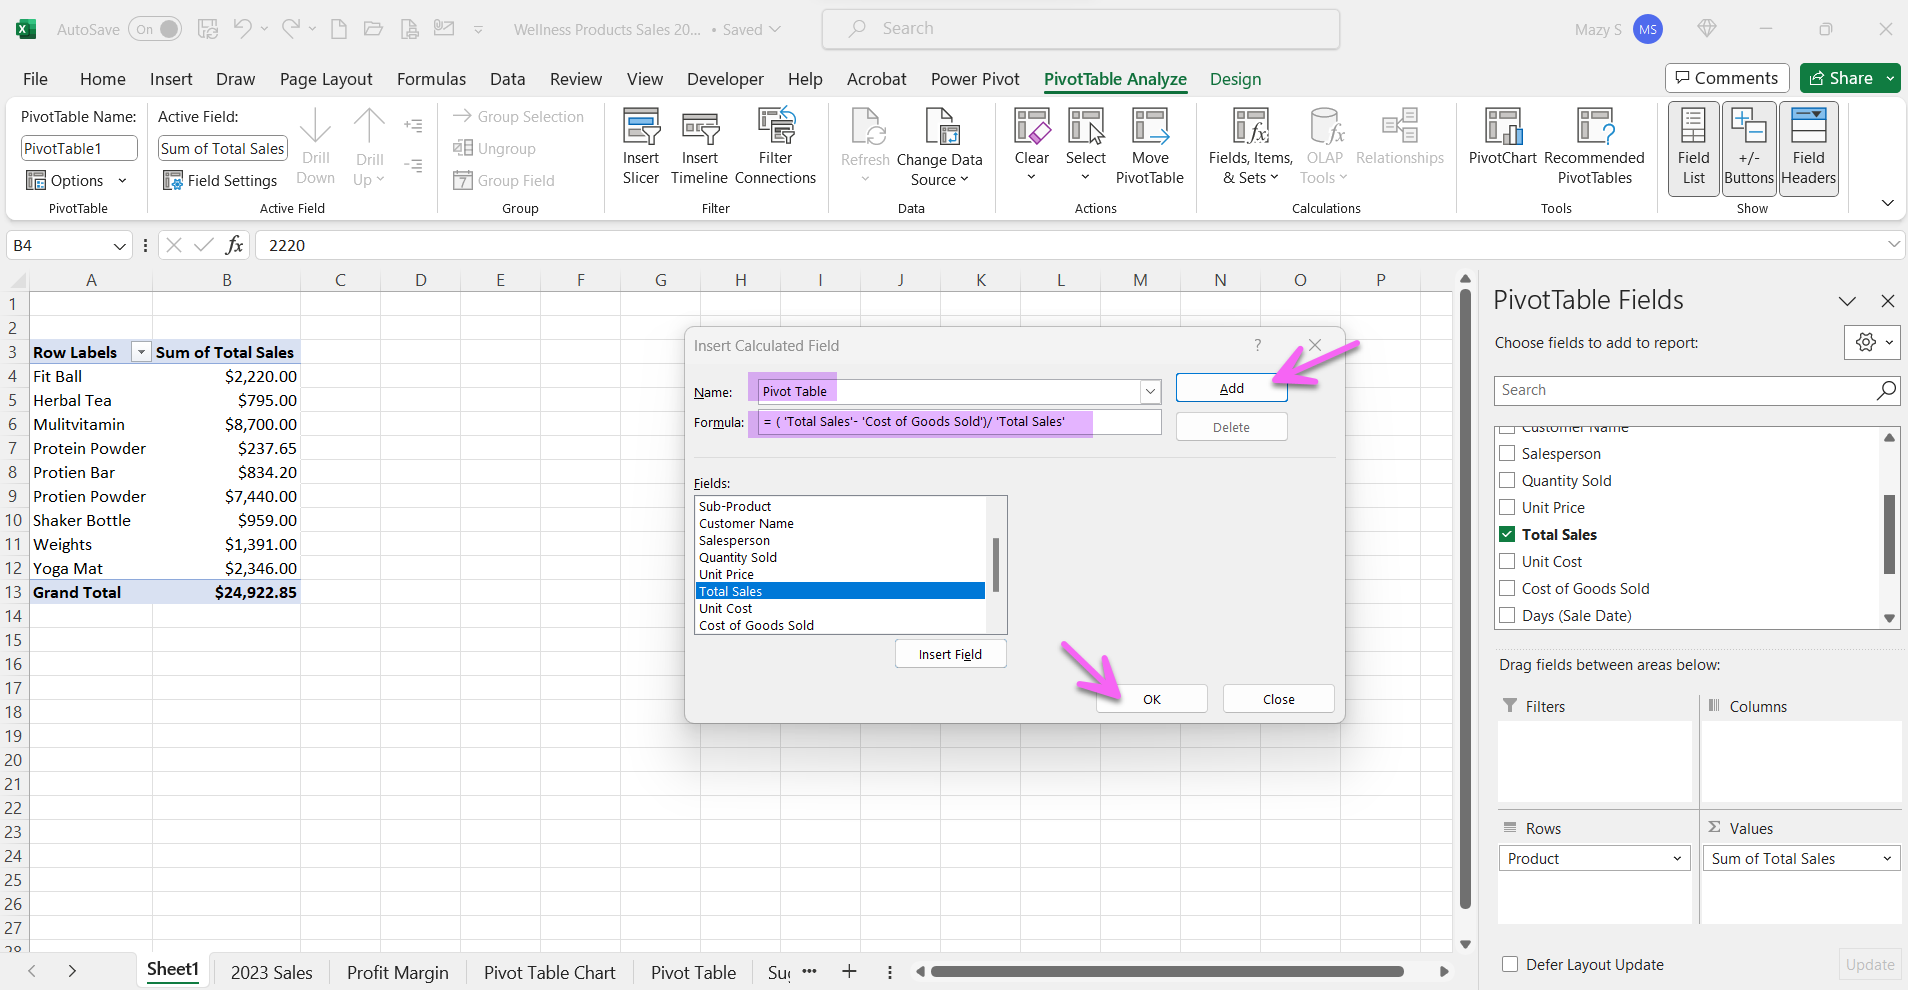The image size is (1908, 990).
Task: Switch to the Design ribbon tab
Action: point(1235,79)
